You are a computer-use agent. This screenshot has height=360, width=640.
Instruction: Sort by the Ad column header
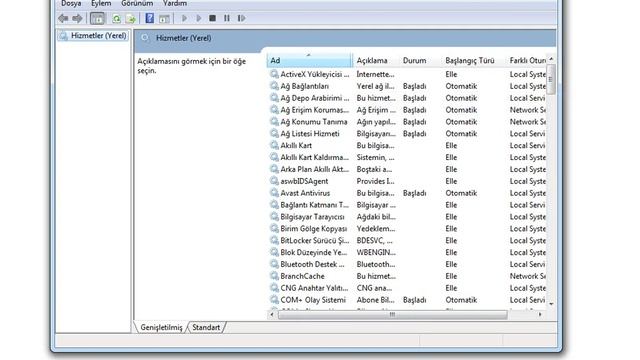click(x=309, y=60)
